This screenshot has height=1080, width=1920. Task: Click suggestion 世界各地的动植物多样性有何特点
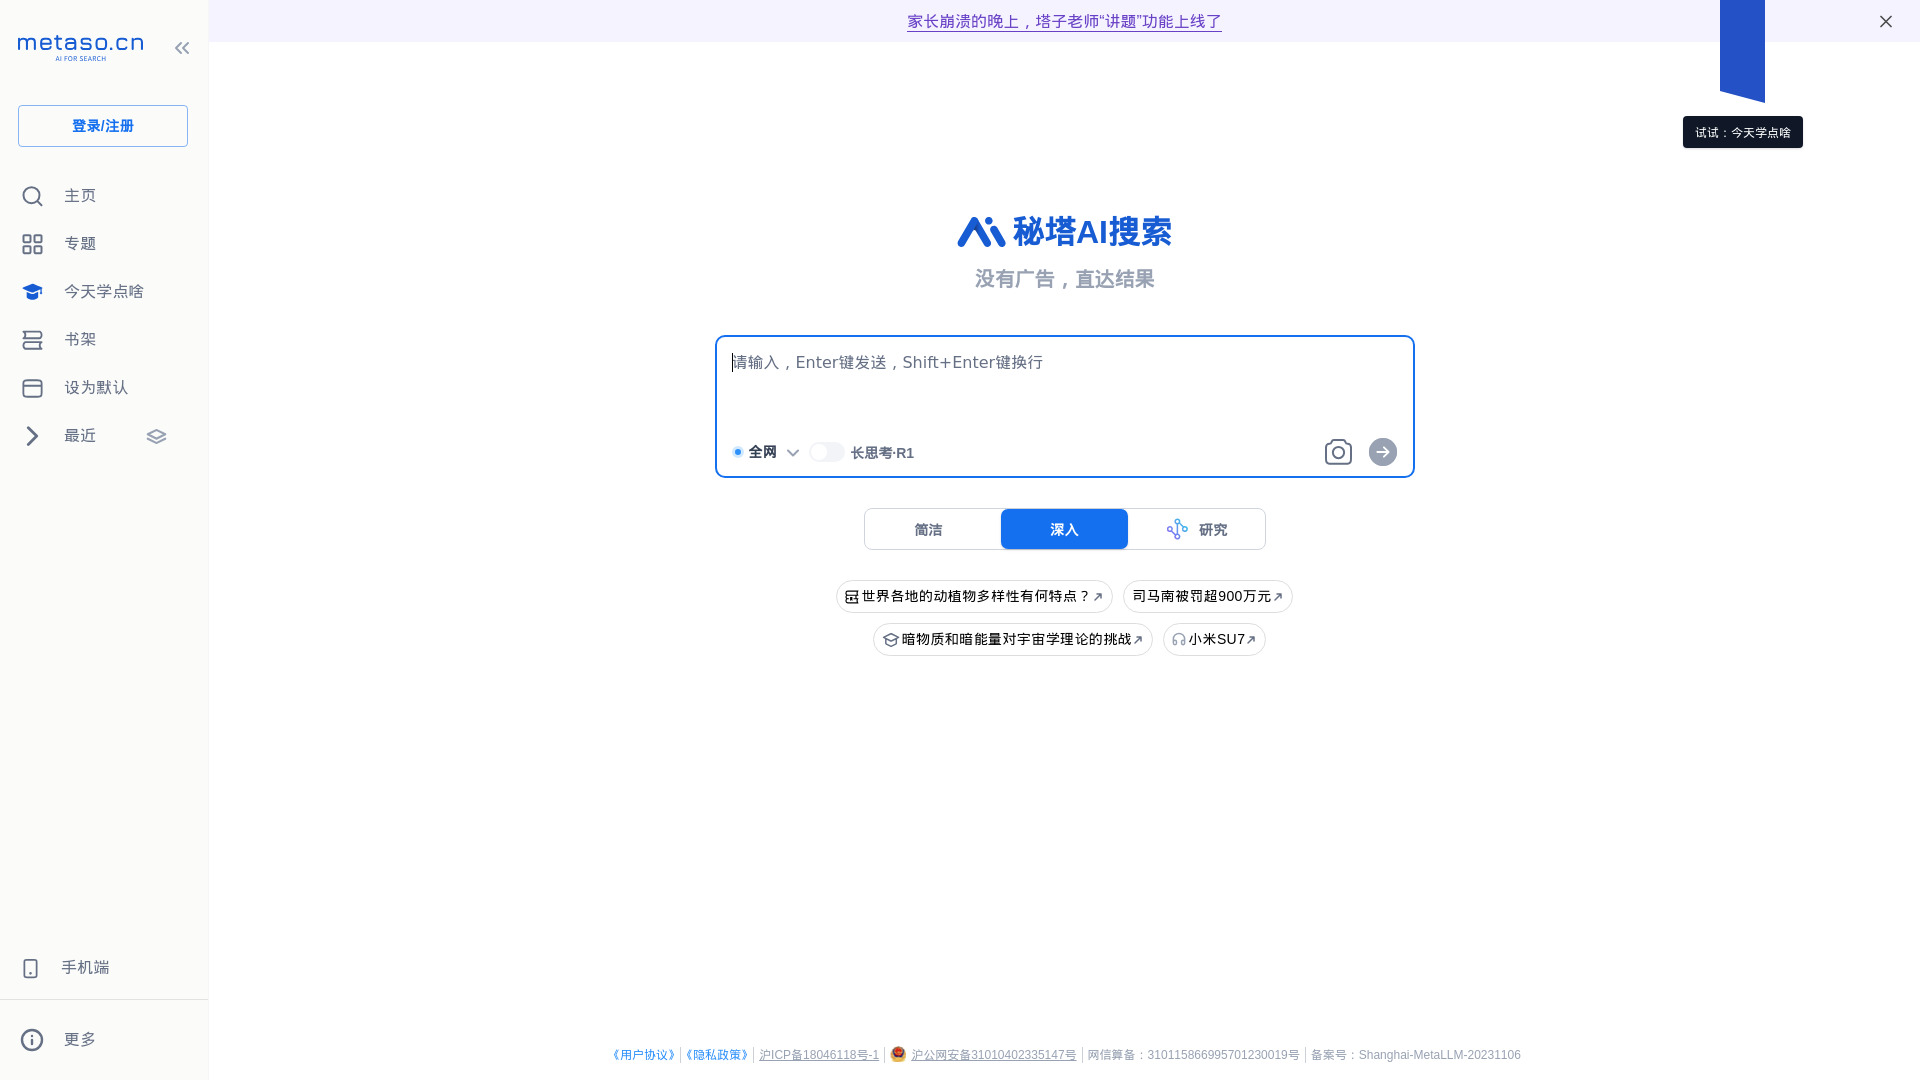pyautogui.click(x=974, y=596)
